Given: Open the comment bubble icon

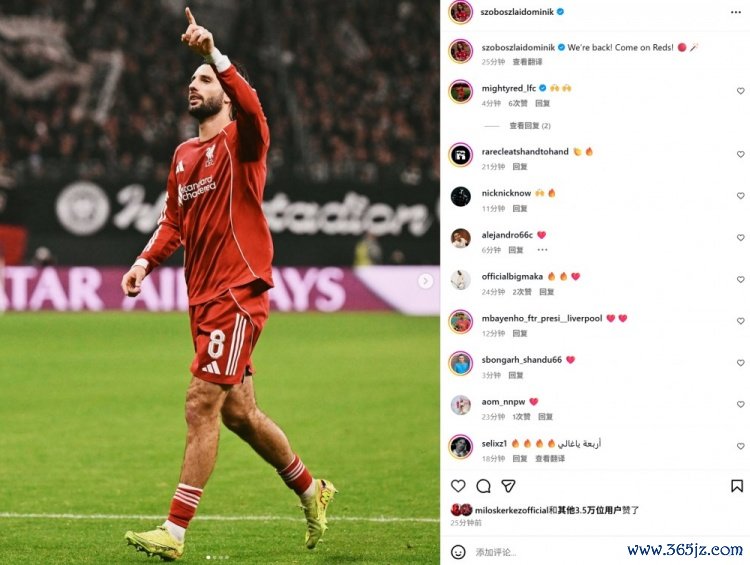Looking at the screenshot, I should pos(483,486).
